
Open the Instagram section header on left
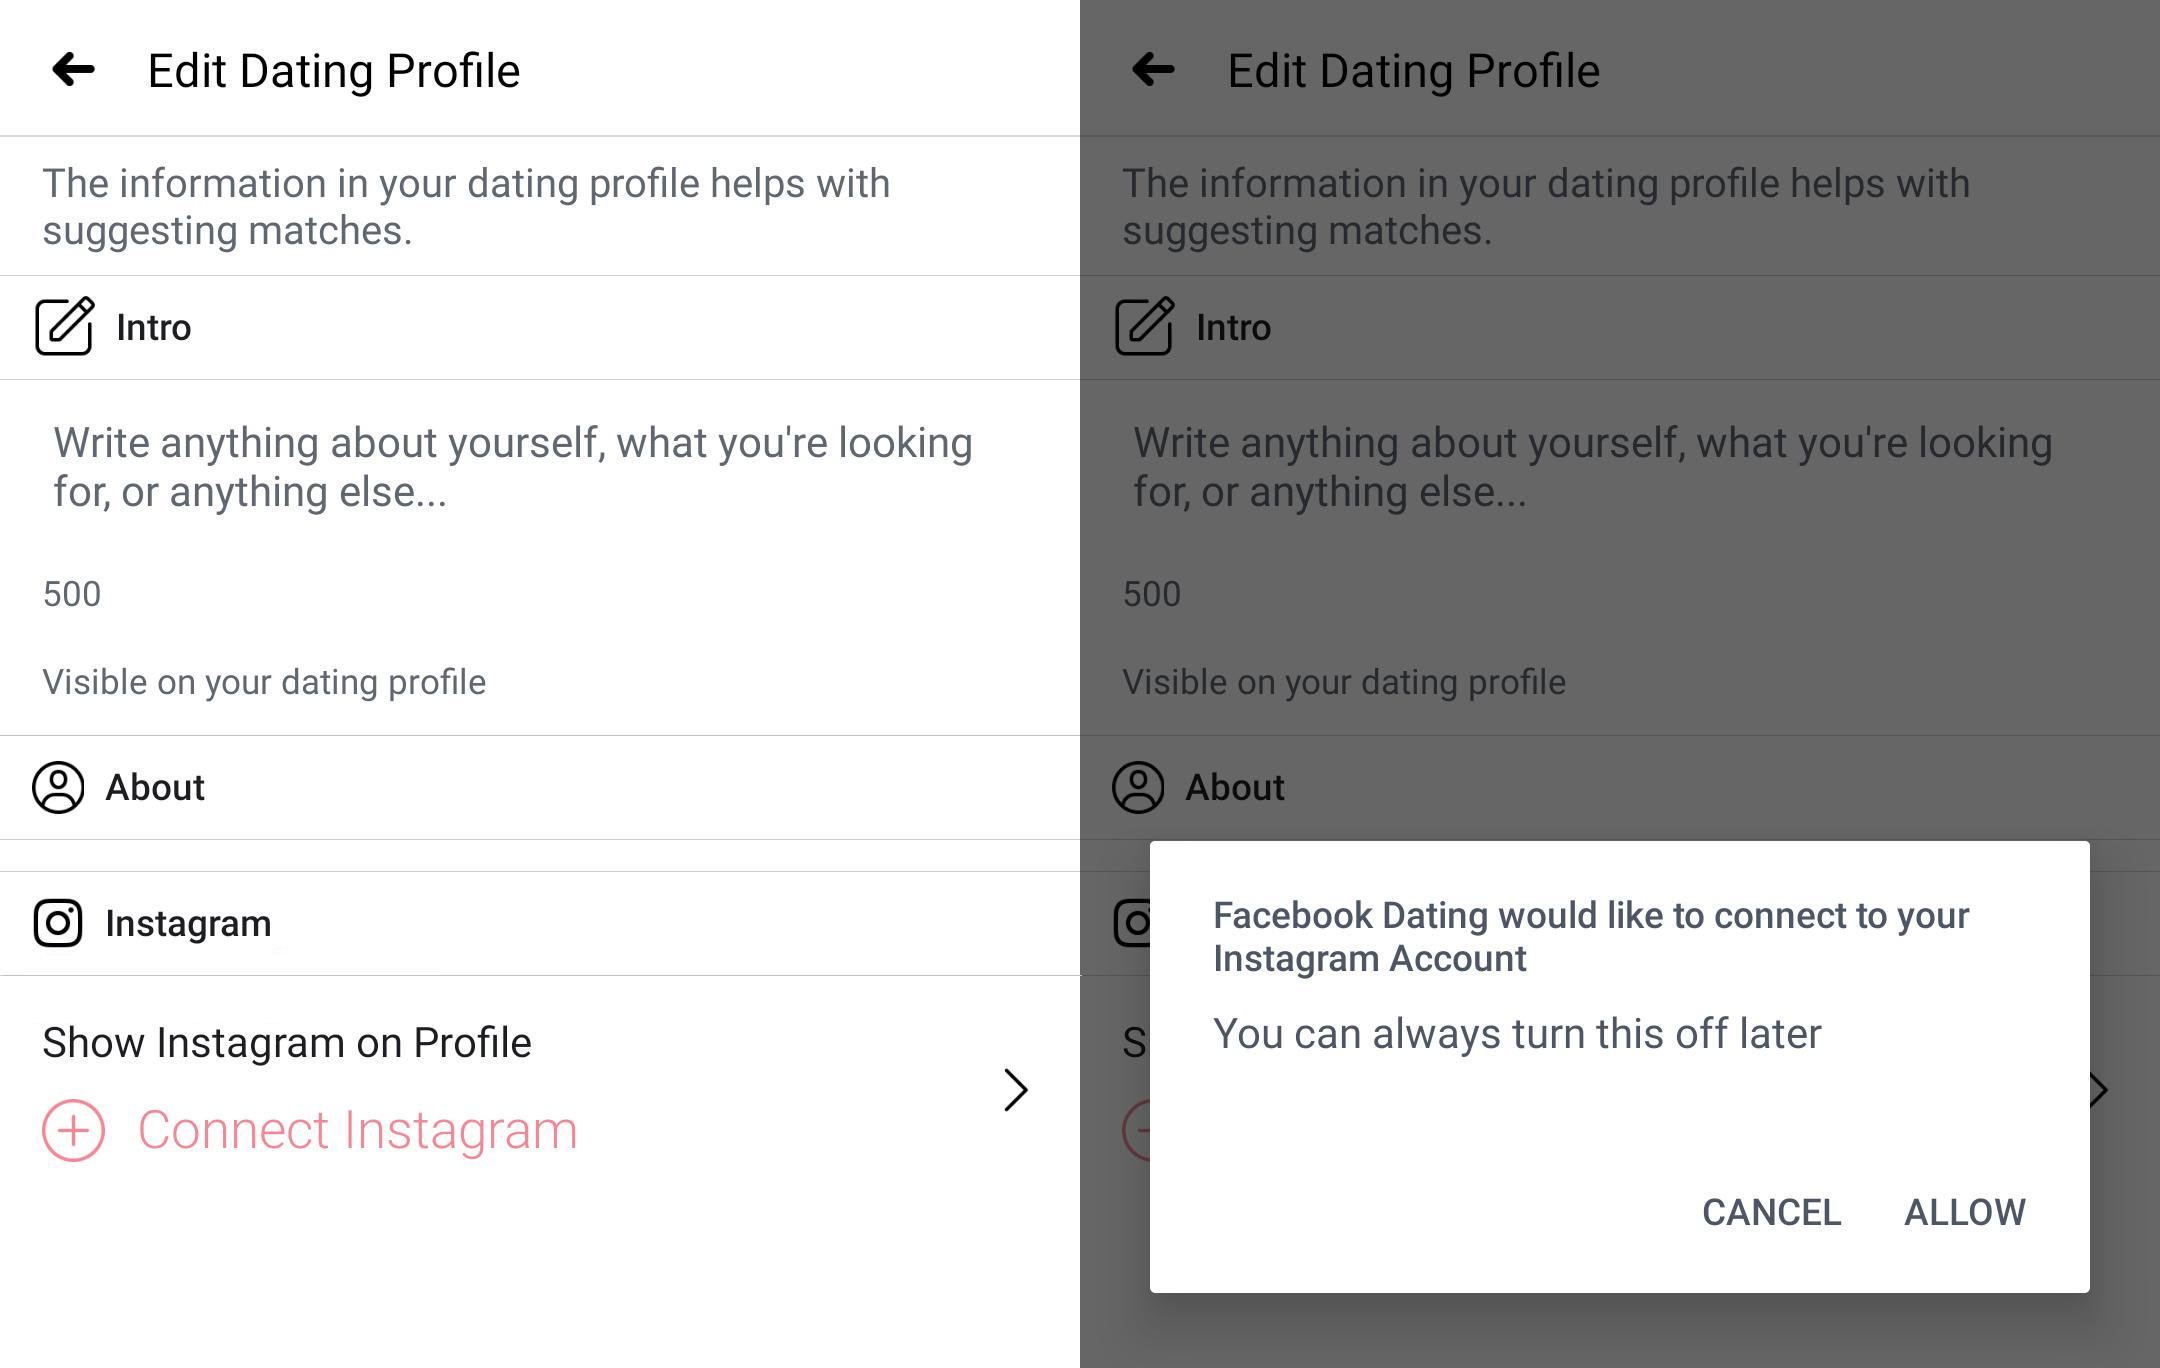tap(540, 924)
